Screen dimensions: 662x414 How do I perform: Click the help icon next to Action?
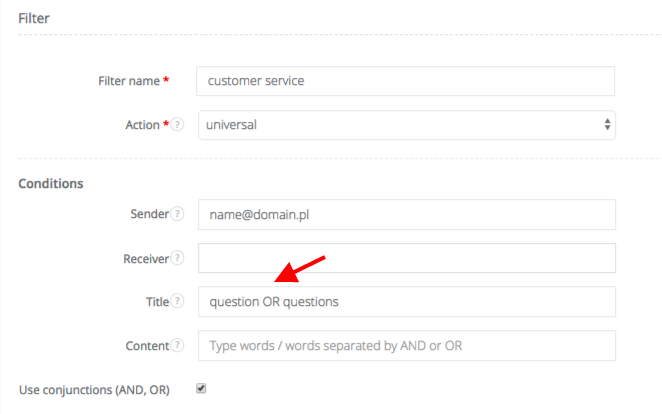pyautogui.click(x=178, y=125)
